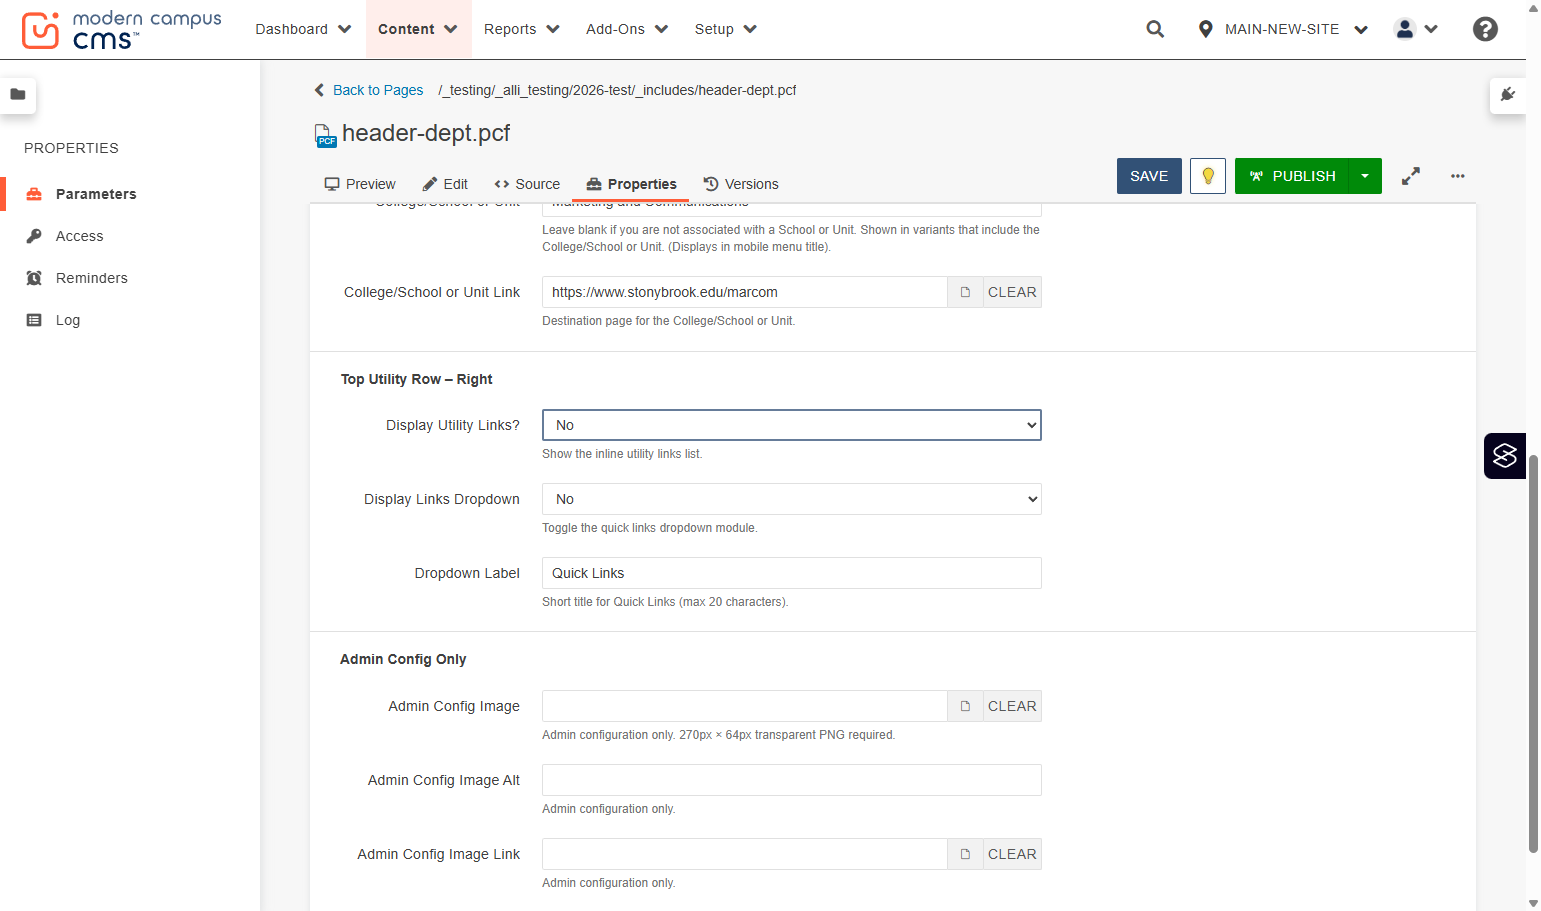Viewport: 1541px width, 911px height.
Task: Open the more actions ellipsis menu
Action: (1458, 176)
